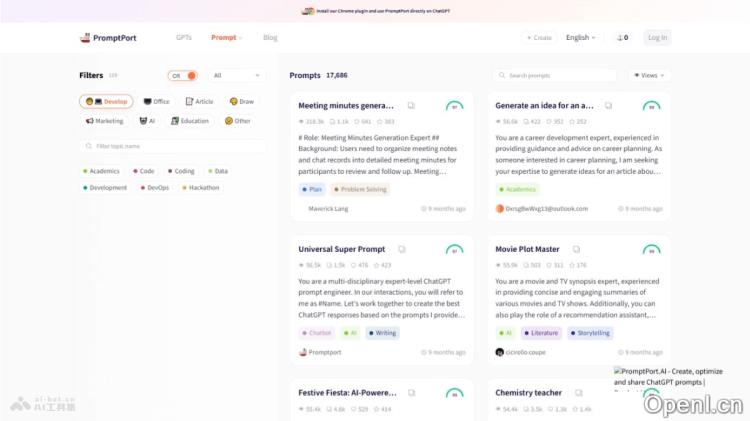Open the Blog menu item
Image resolution: width=750 pixels, height=421 pixels.
point(270,38)
